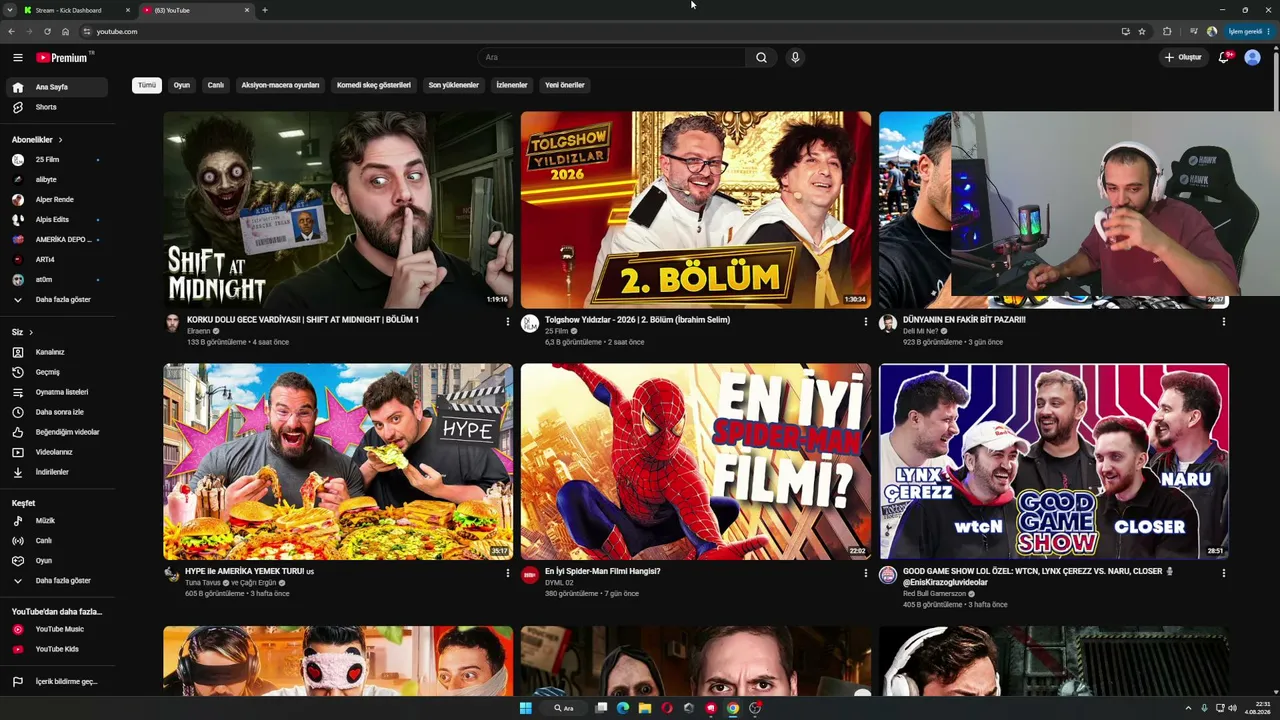Play the HYPE ile Amerika Yemek Turu thumbnail
Screen dimensions: 1280x720
(338, 462)
